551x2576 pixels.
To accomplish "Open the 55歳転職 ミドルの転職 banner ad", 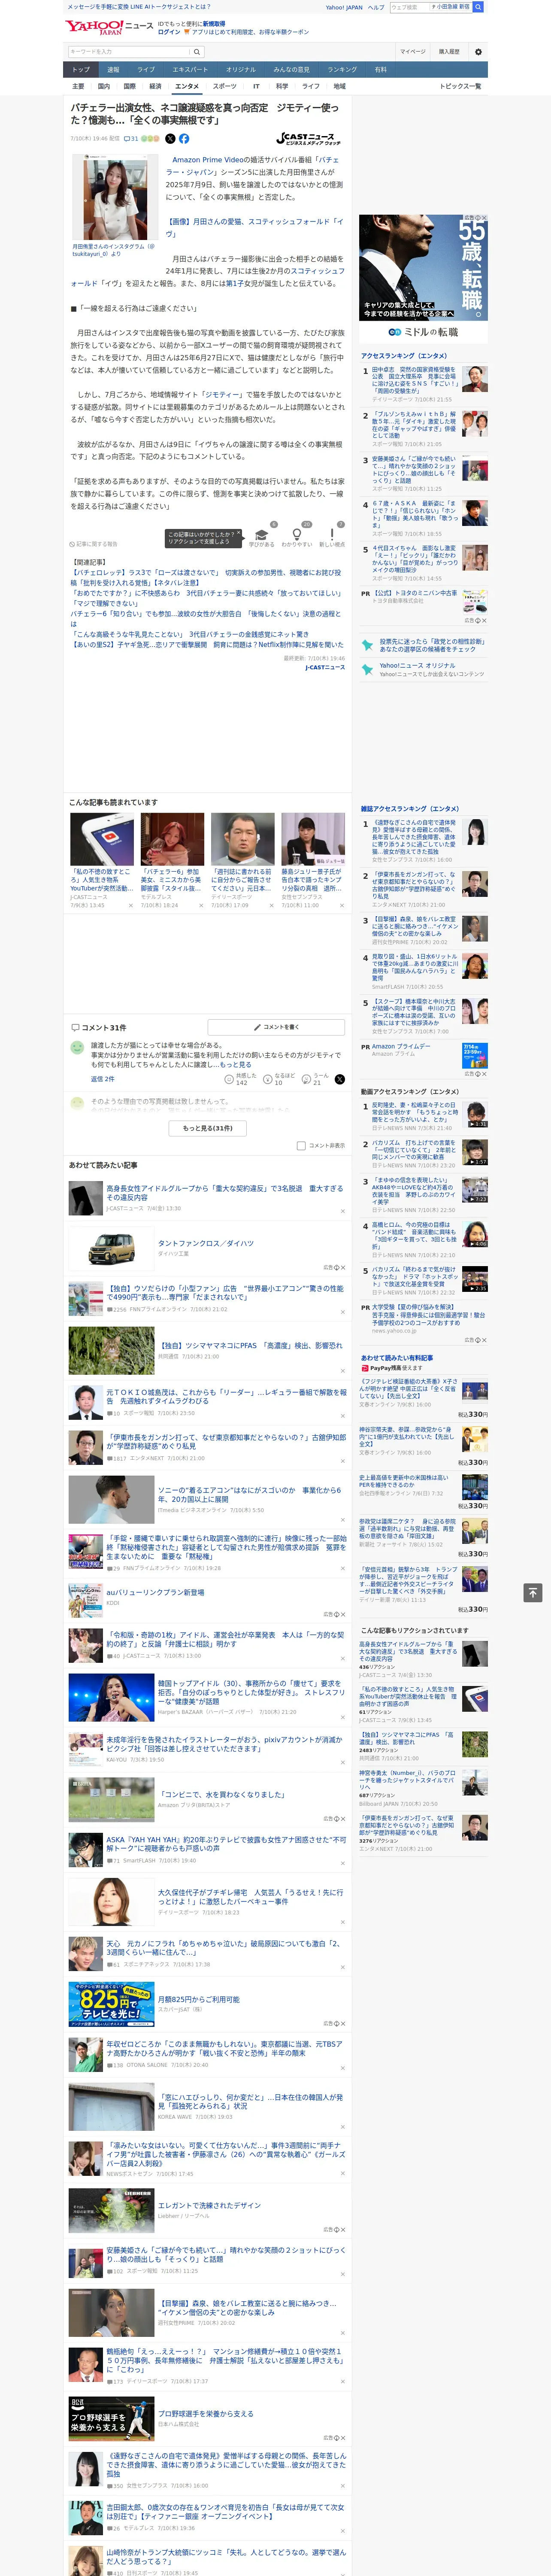I will click(423, 279).
